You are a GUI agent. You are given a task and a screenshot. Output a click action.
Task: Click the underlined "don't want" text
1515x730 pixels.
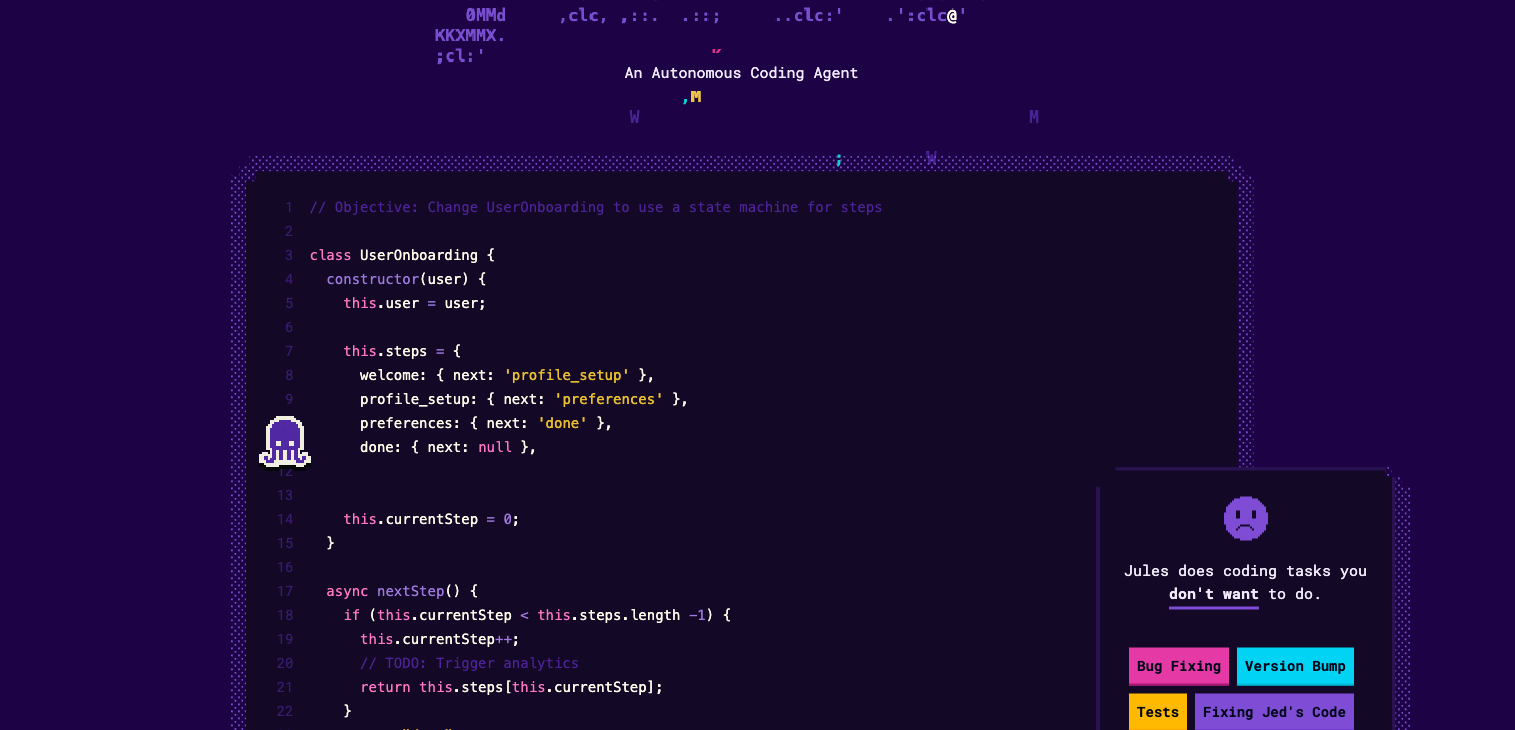1213,594
